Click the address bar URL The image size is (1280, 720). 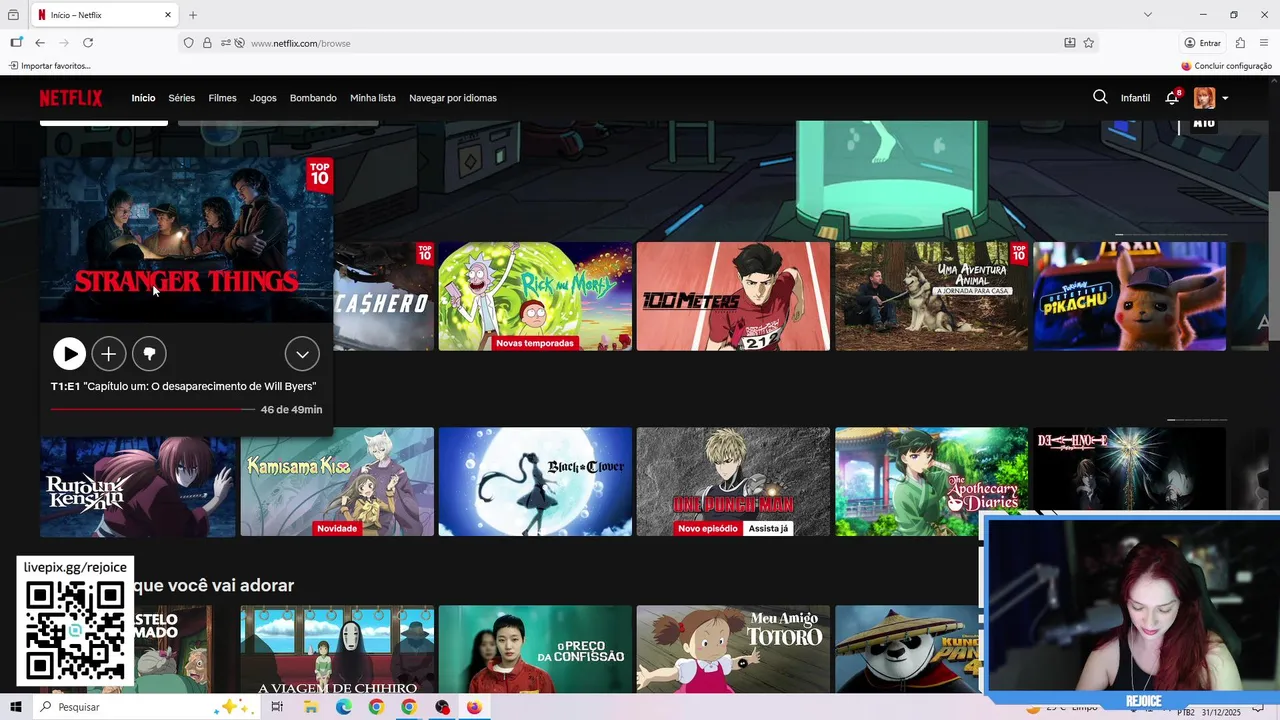(x=301, y=43)
